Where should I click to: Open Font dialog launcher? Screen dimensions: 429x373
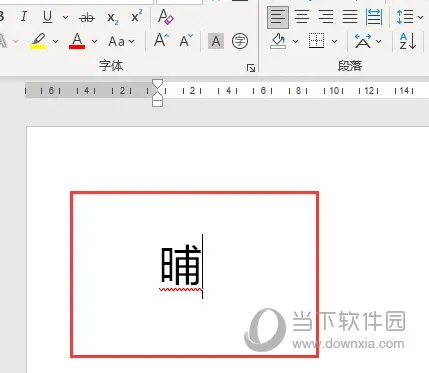251,68
